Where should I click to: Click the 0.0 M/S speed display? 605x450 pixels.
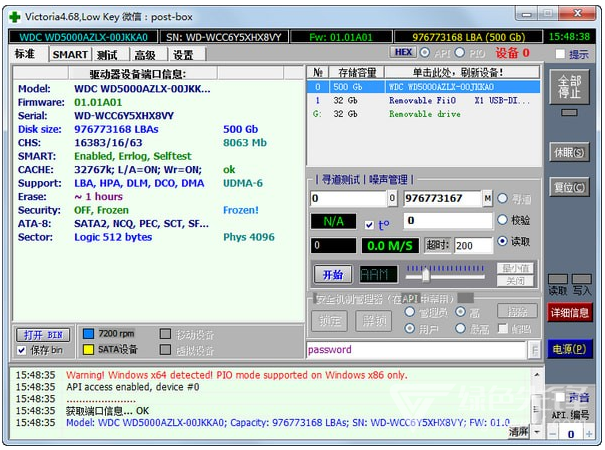[390, 245]
